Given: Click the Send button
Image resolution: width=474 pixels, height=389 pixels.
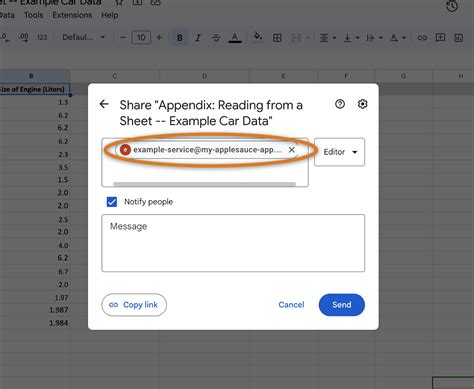Looking at the screenshot, I should (342, 305).
